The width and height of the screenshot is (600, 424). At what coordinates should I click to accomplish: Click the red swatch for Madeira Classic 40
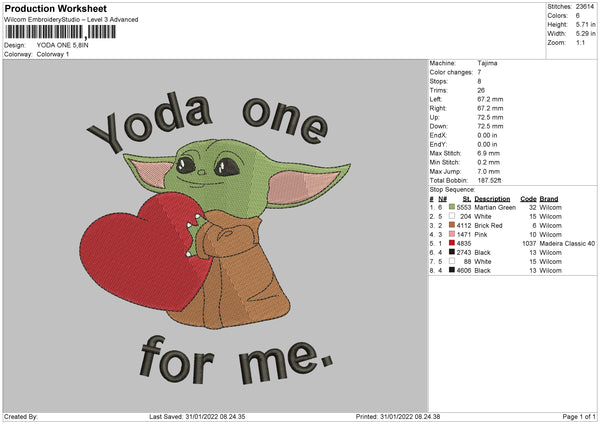click(452, 243)
